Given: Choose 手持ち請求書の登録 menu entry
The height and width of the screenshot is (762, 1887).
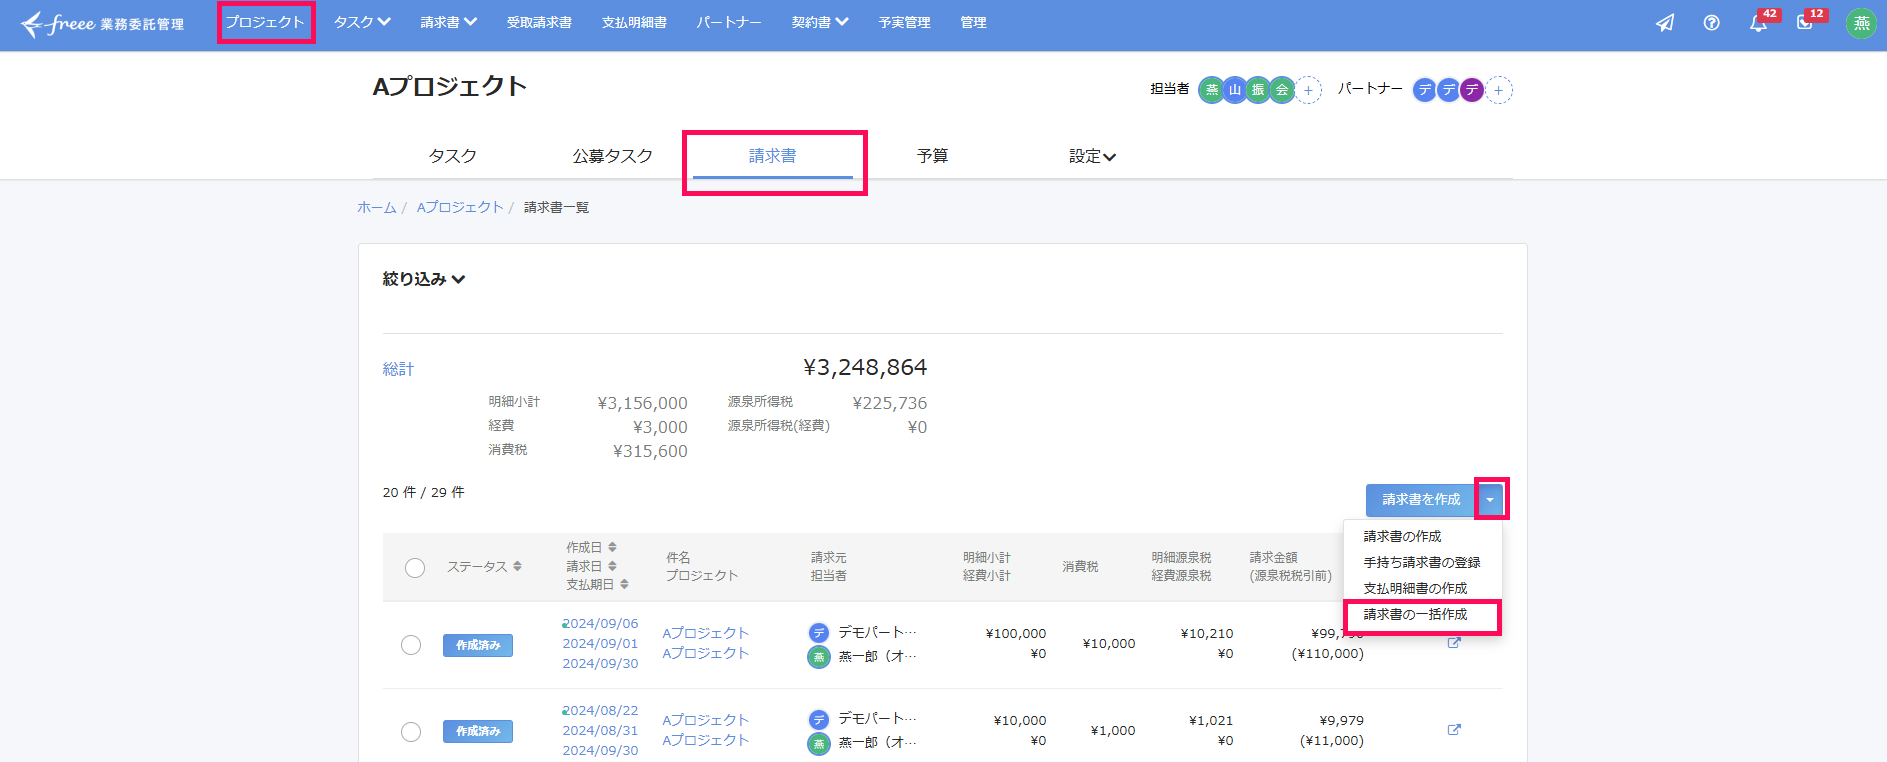Looking at the screenshot, I should click(x=1422, y=563).
